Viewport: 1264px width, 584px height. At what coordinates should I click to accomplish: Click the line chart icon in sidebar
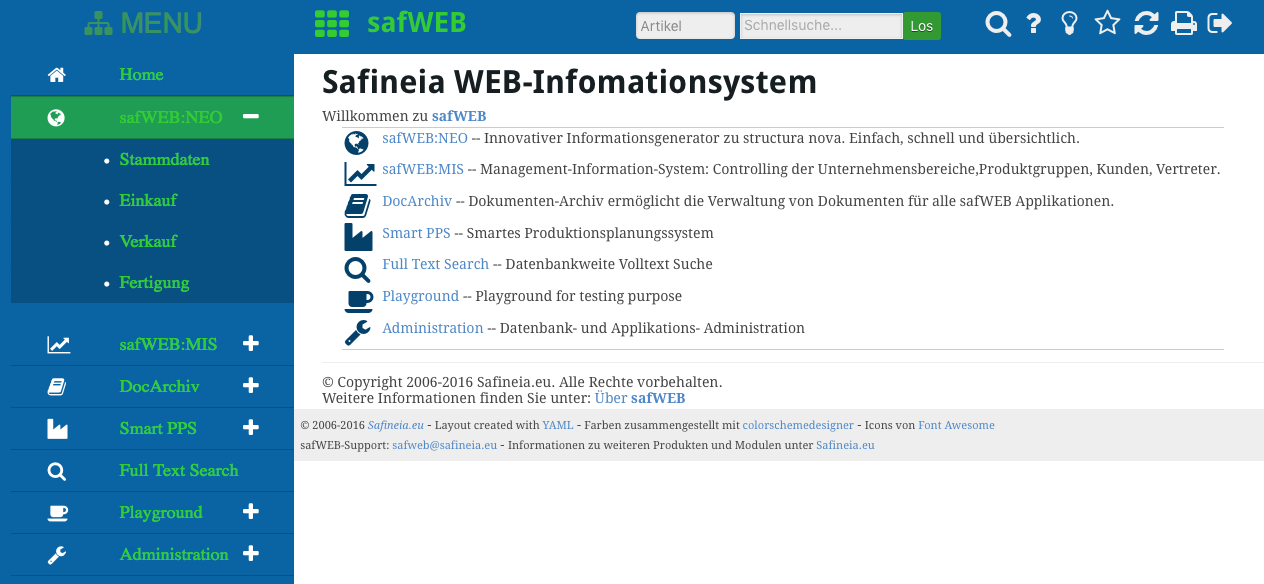(x=58, y=345)
